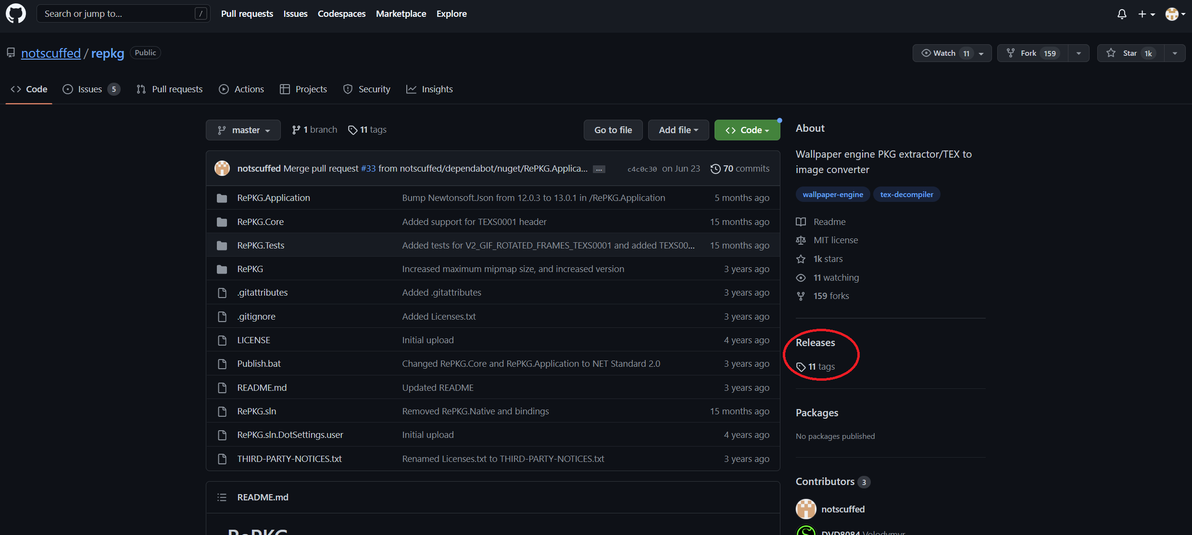Open the commit history clock icon
This screenshot has width=1192, height=535.
[715, 169]
